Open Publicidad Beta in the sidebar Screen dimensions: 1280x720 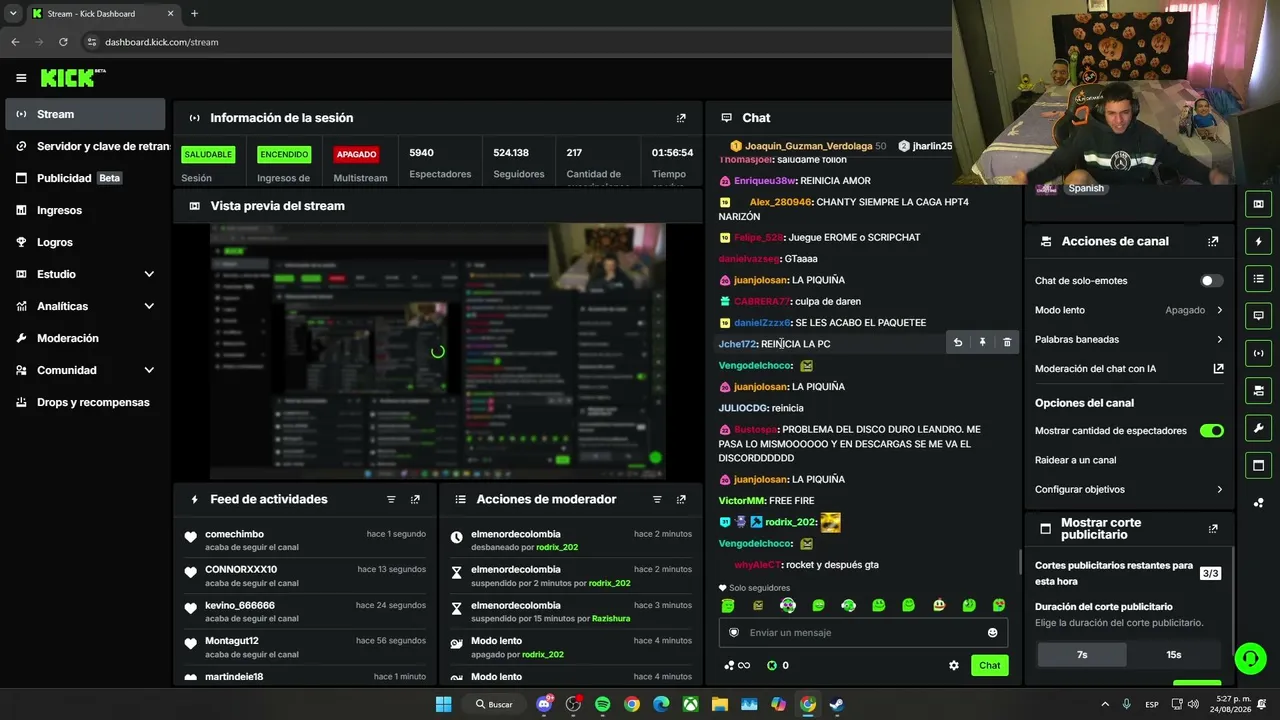coord(85,178)
